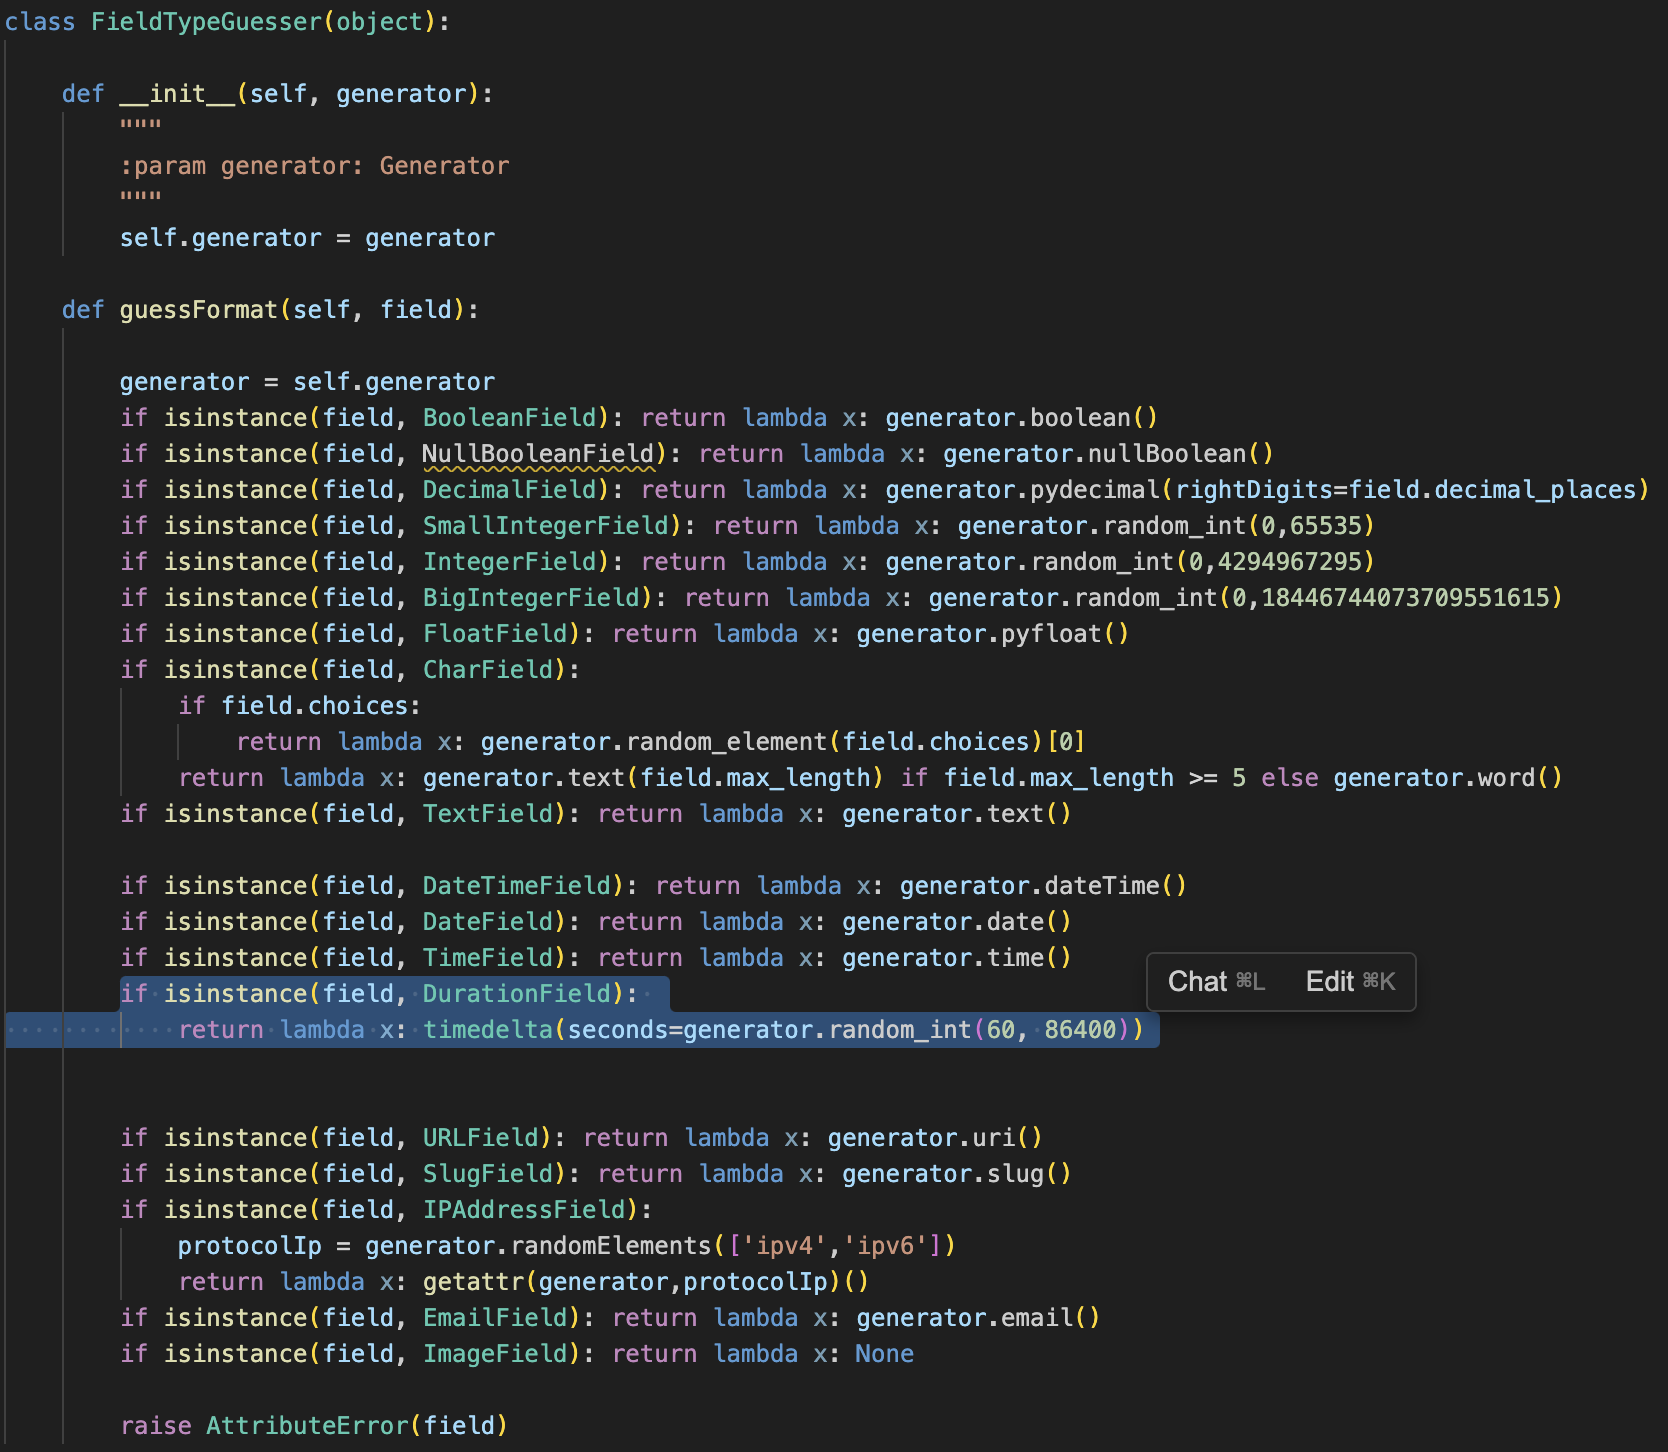Click generator.email() call
1668x1452 pixels.
pos(978,1318)
